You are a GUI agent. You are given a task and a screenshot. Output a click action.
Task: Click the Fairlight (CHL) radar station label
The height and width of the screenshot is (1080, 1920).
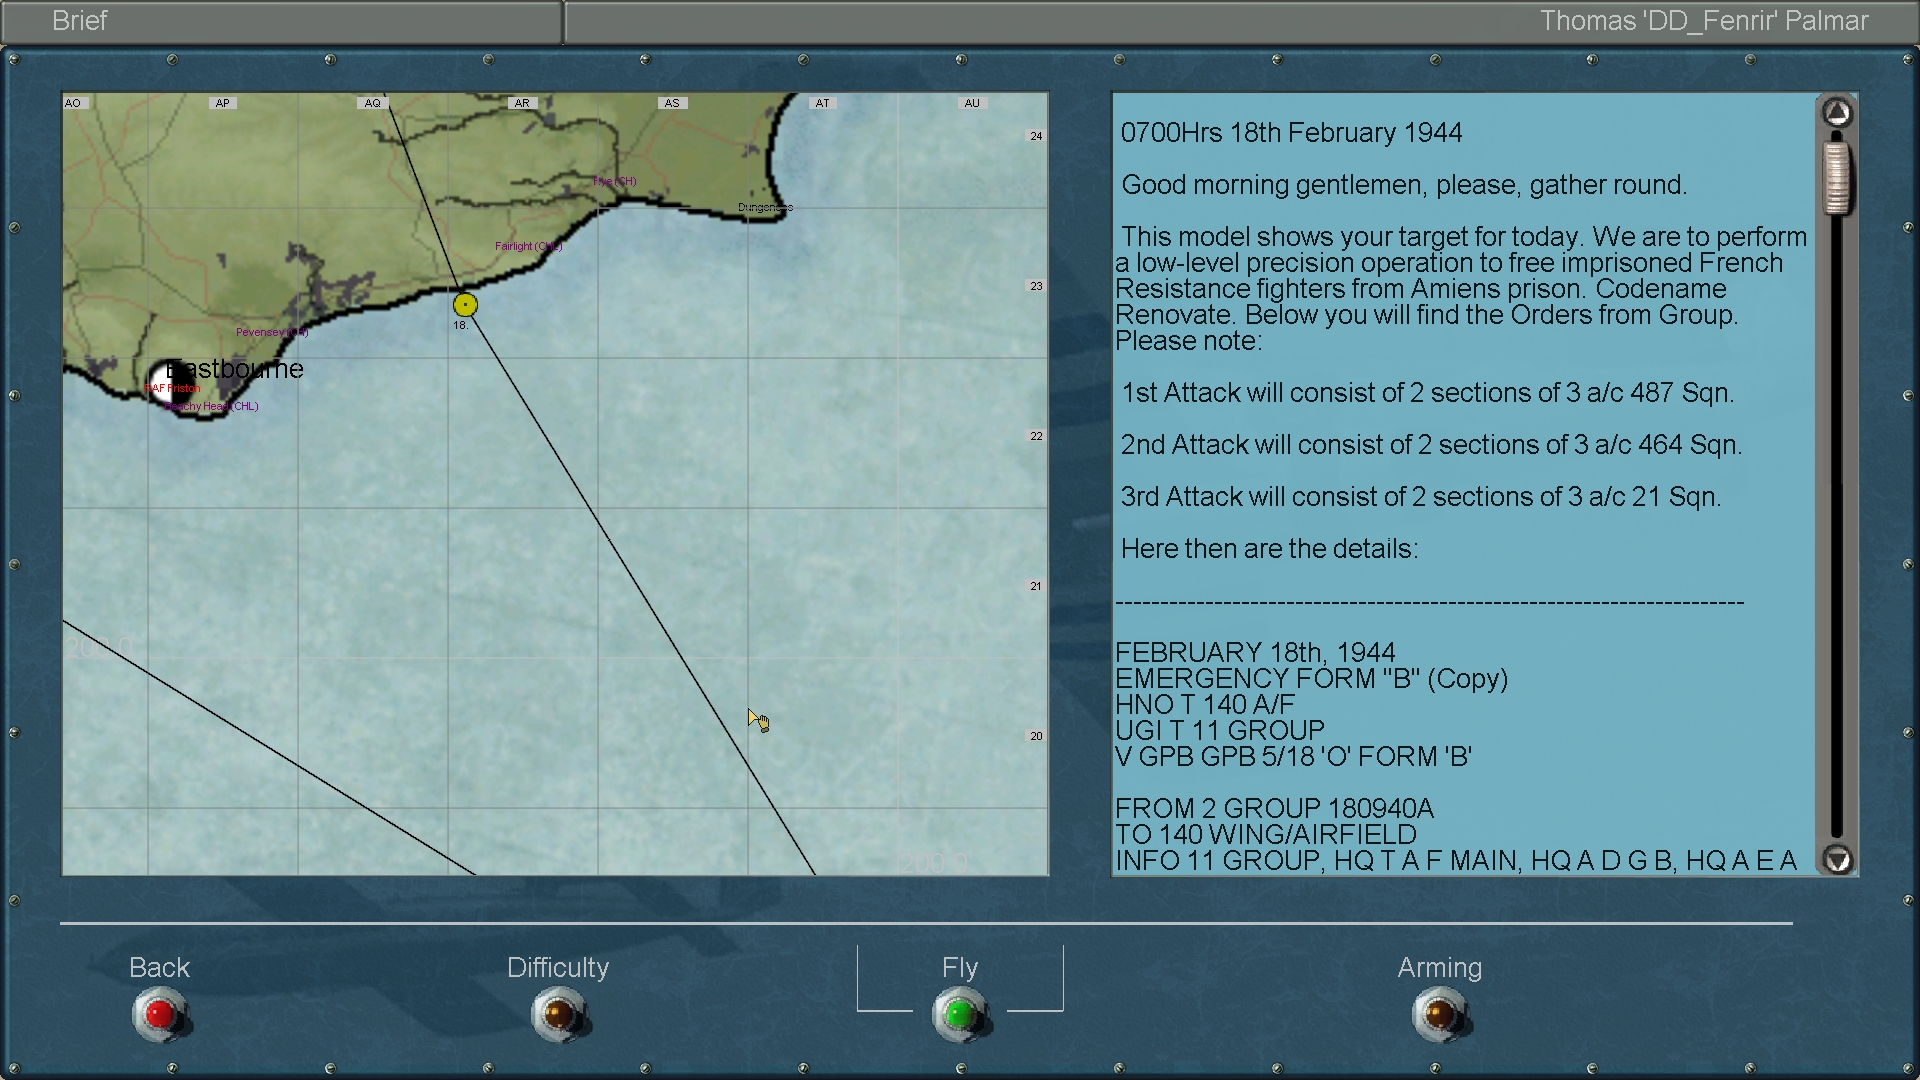tap(528, 246)
